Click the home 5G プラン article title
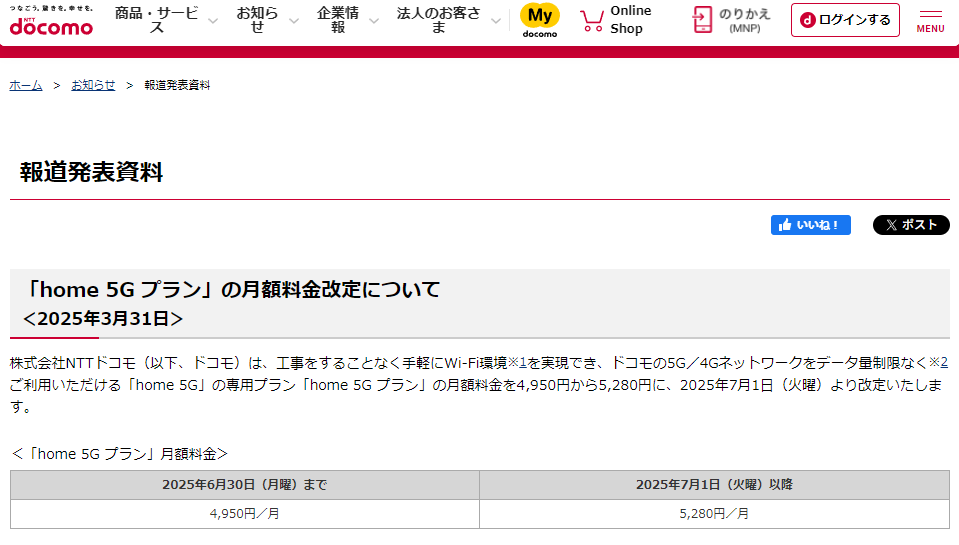Image resolution: width=959 pixels, height=545 pixels. click(231, 289)
